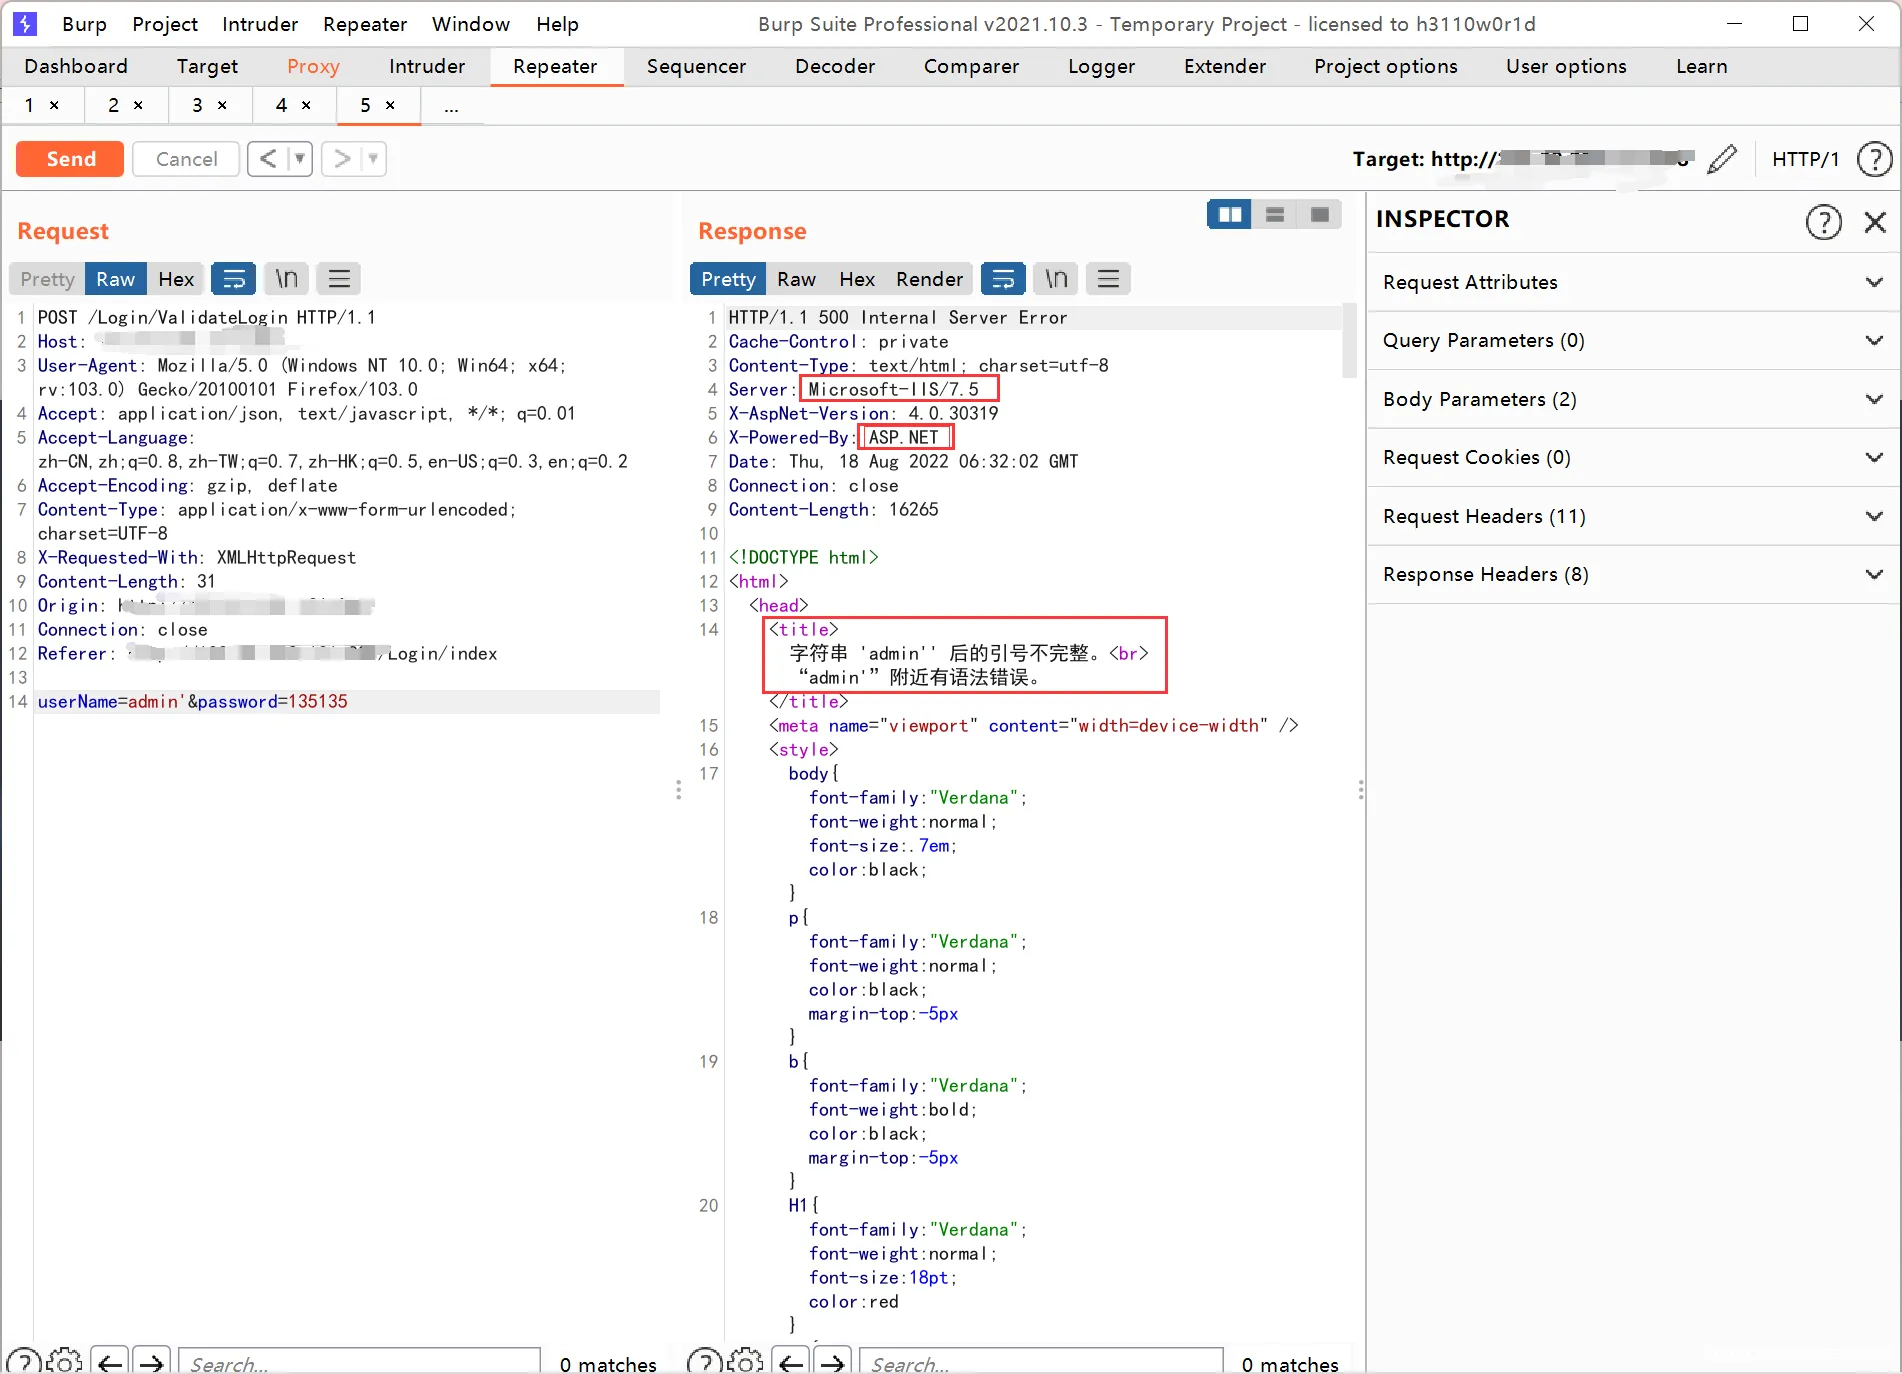
Task: Switch to the Decoder tab
Action: pos(835,66)
